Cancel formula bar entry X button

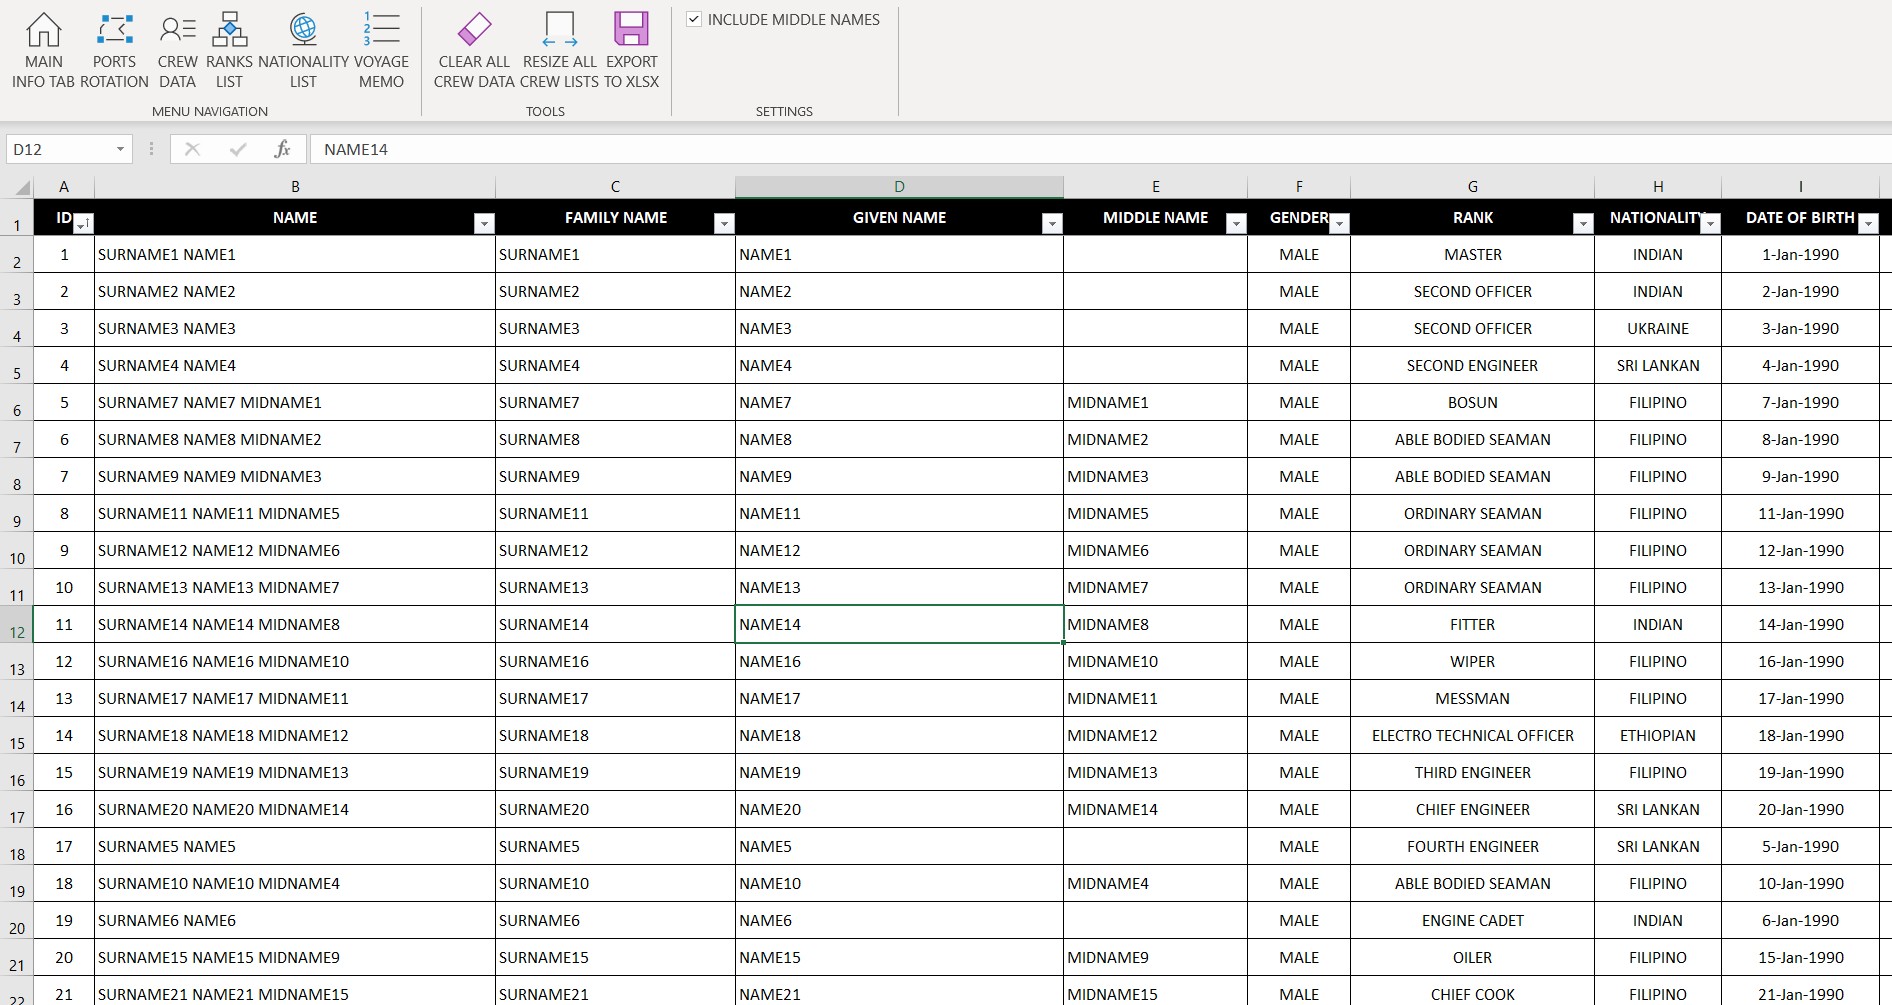(193, 149)
